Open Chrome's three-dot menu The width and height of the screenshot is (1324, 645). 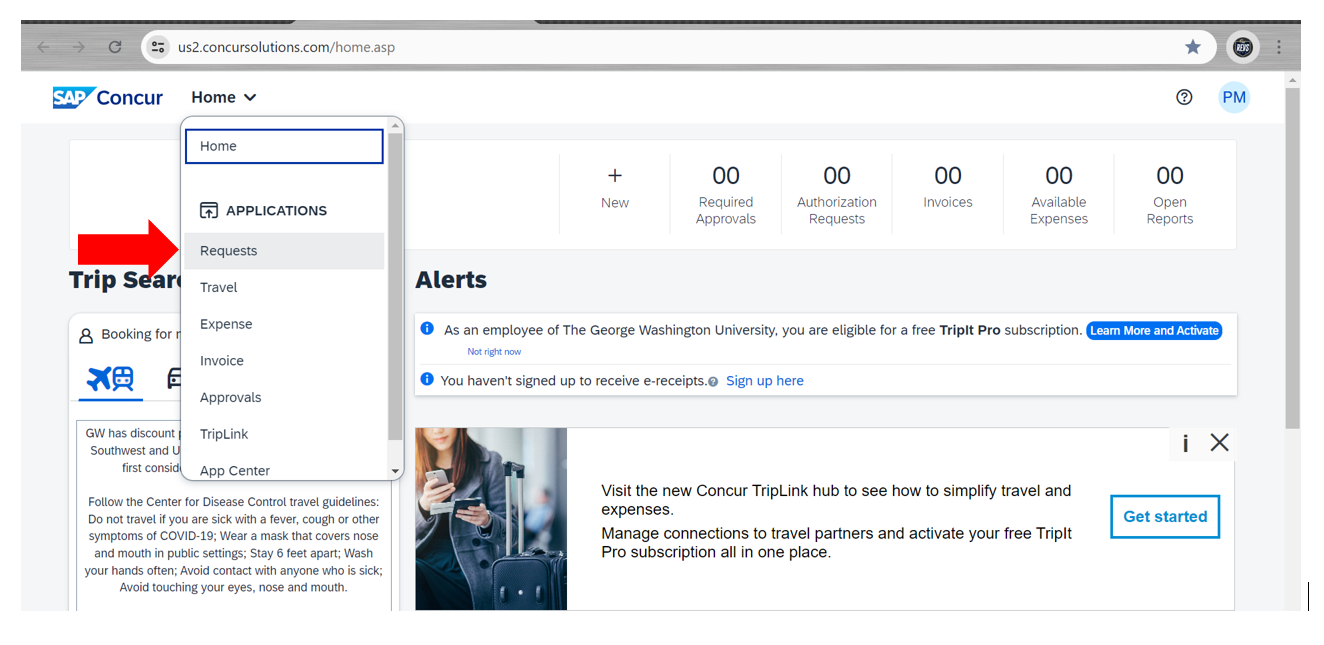[x=1279, y=47]
